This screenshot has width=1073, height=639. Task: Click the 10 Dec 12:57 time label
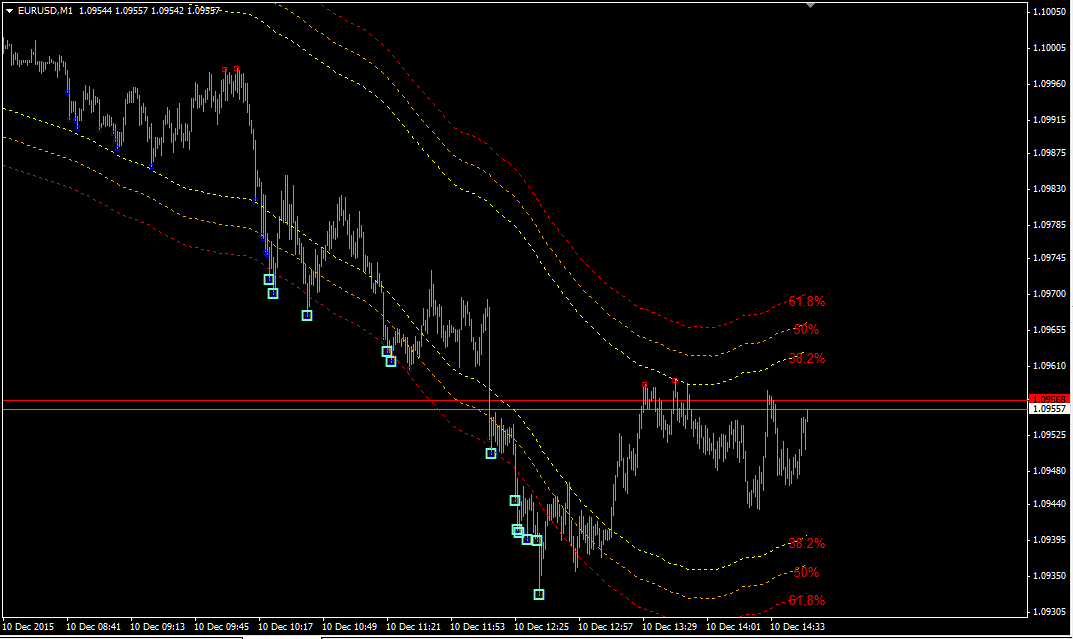pyautogui.click(x=606, y=627)
